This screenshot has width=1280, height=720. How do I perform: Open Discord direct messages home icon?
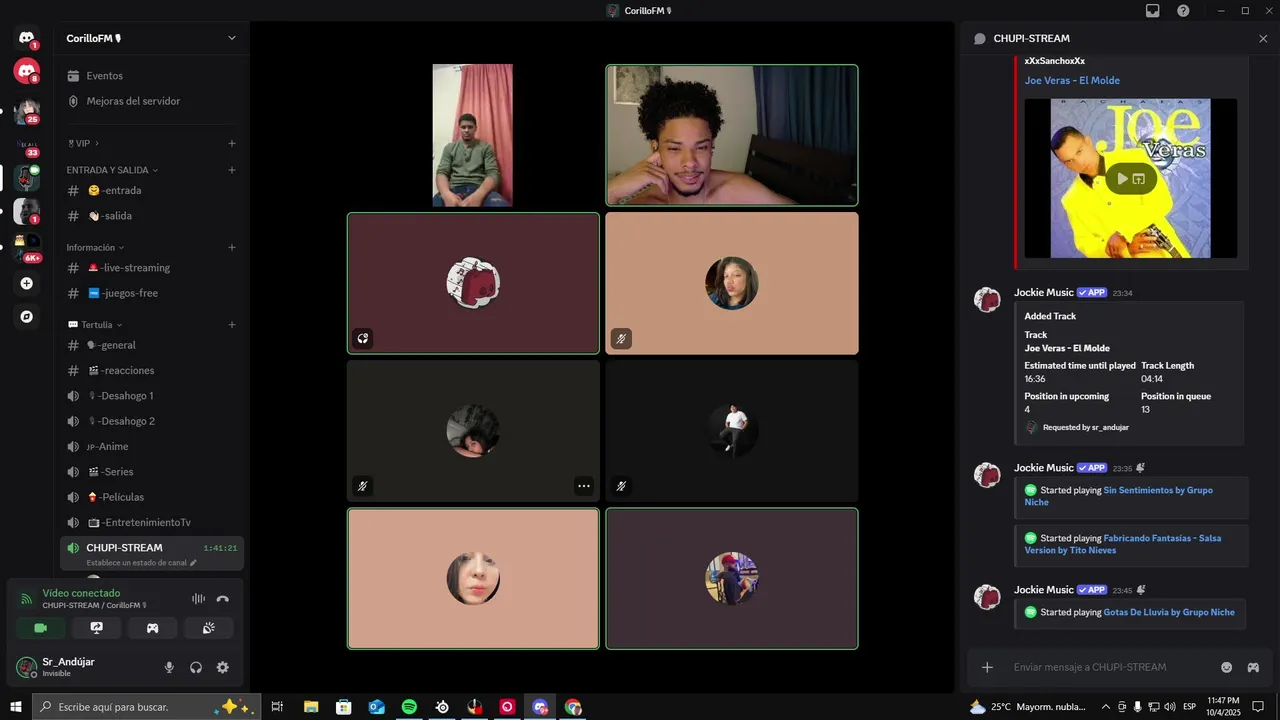click(x=26, y=38)
